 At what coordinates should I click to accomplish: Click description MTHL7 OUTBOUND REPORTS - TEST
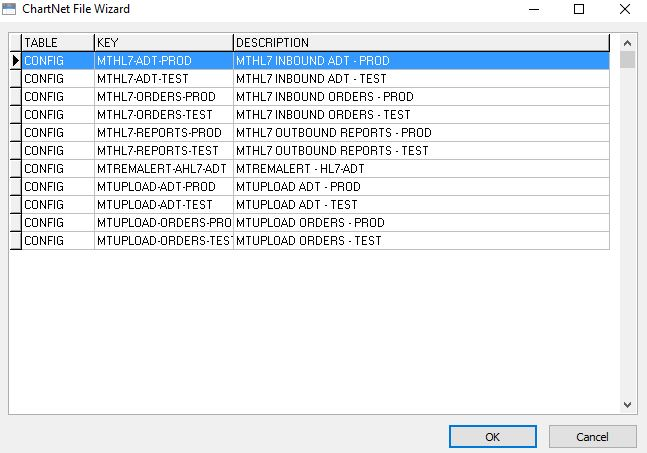[421, 151]
